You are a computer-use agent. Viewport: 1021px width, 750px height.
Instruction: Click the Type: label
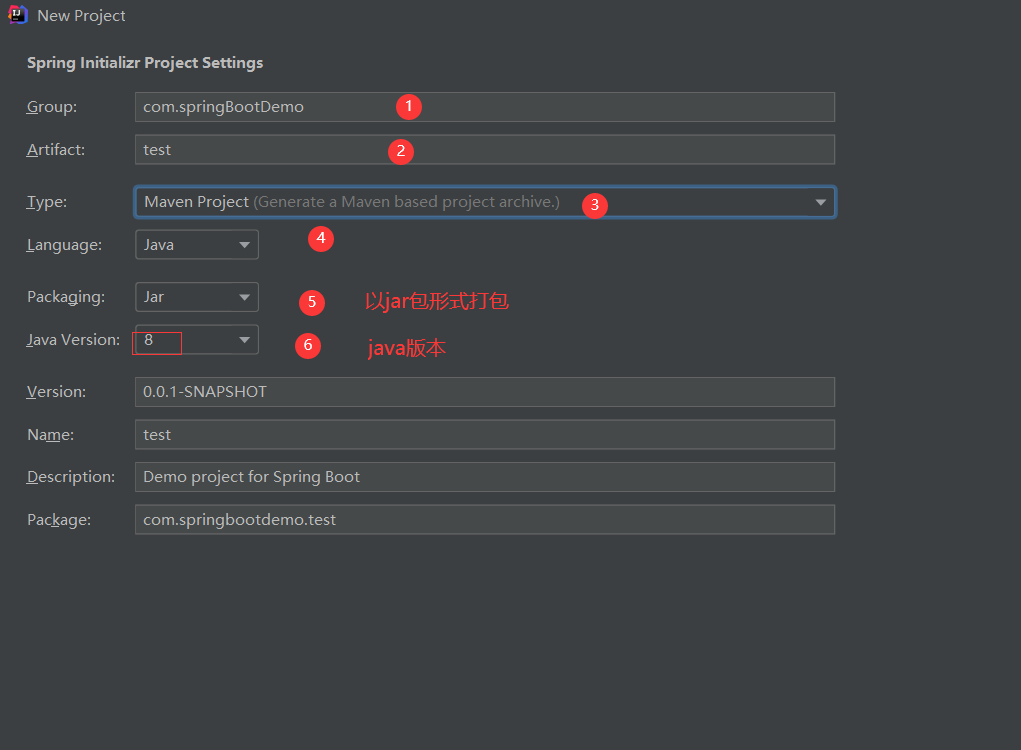point(47,202)
